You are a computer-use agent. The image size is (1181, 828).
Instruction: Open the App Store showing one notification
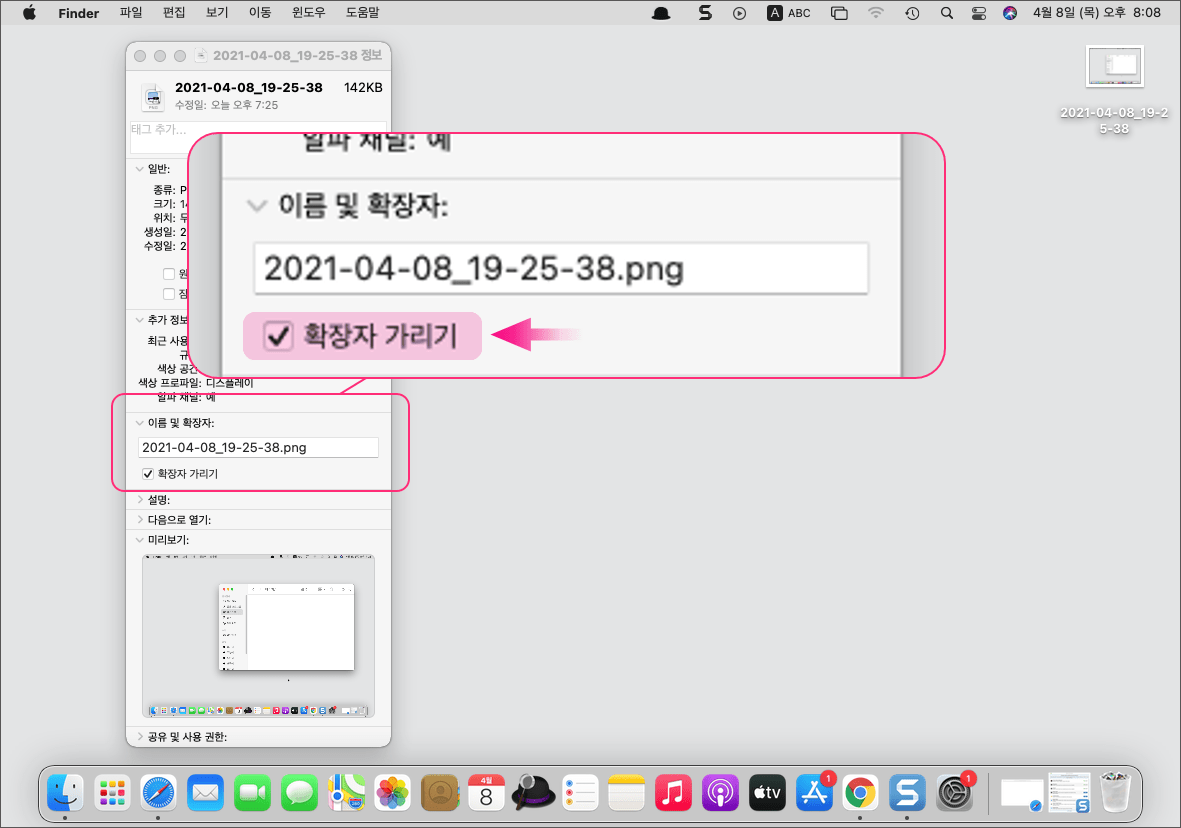pos(813,792)
